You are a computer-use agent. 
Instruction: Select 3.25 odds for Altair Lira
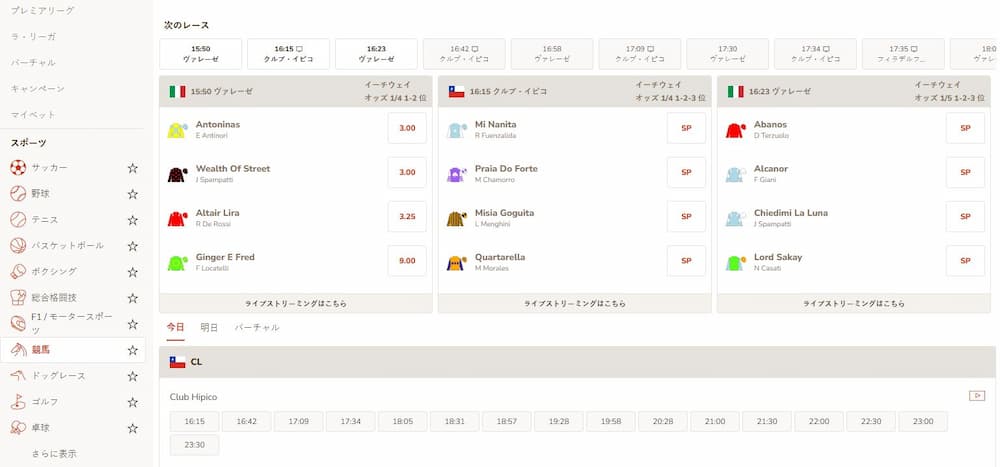tap(407, 217)
